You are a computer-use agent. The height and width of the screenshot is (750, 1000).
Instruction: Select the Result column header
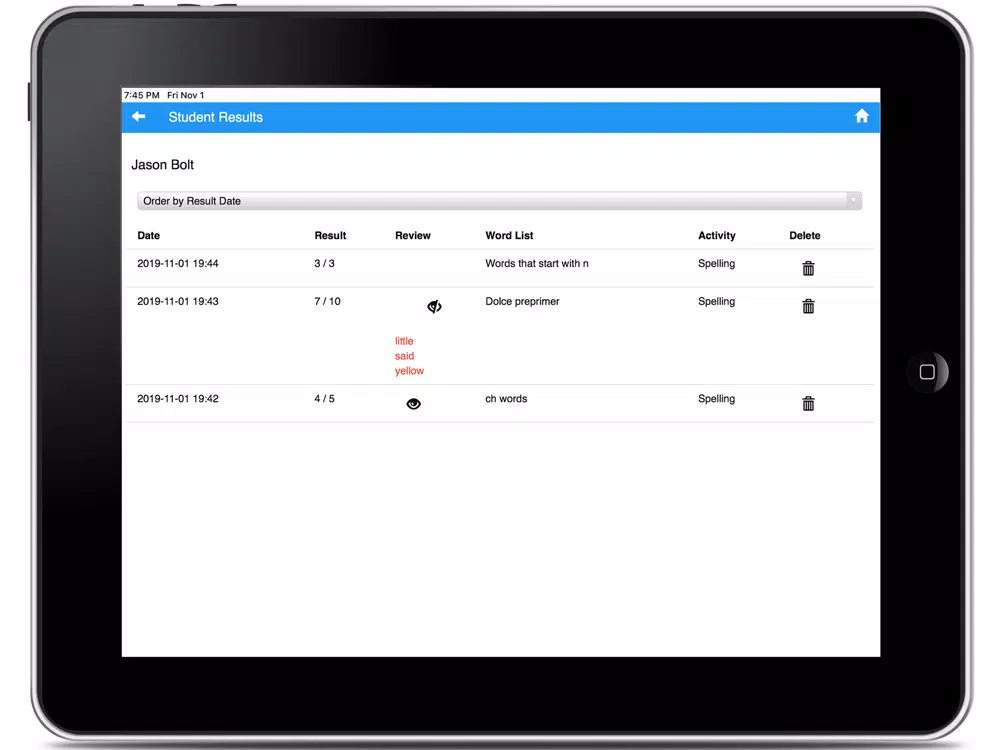pos(330,235)
